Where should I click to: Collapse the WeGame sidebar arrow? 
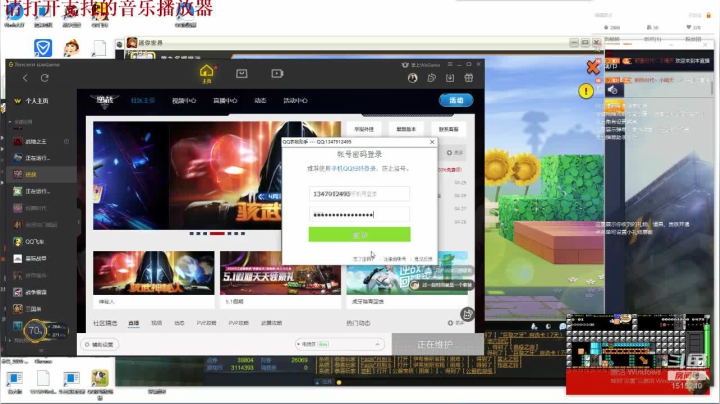pos(79,222)
